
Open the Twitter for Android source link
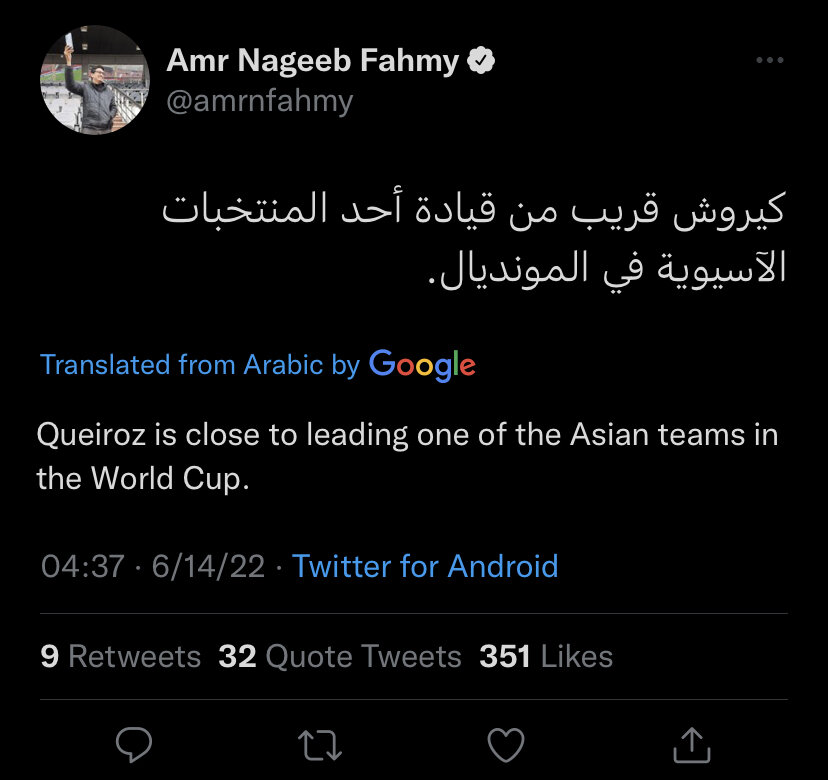425,567
